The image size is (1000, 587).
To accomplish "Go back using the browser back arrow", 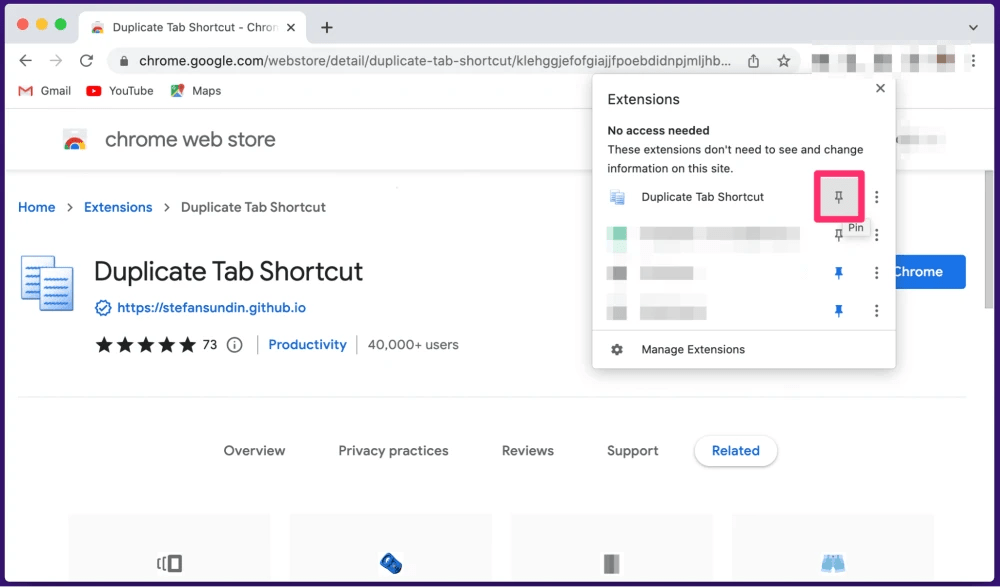I will [25, 60].
